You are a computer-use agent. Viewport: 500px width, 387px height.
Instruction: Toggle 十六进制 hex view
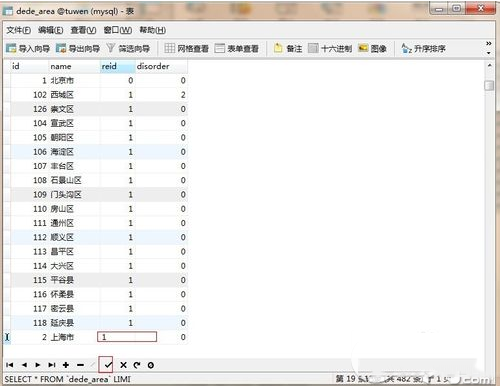pyautogui.click(x=330, y=49)
